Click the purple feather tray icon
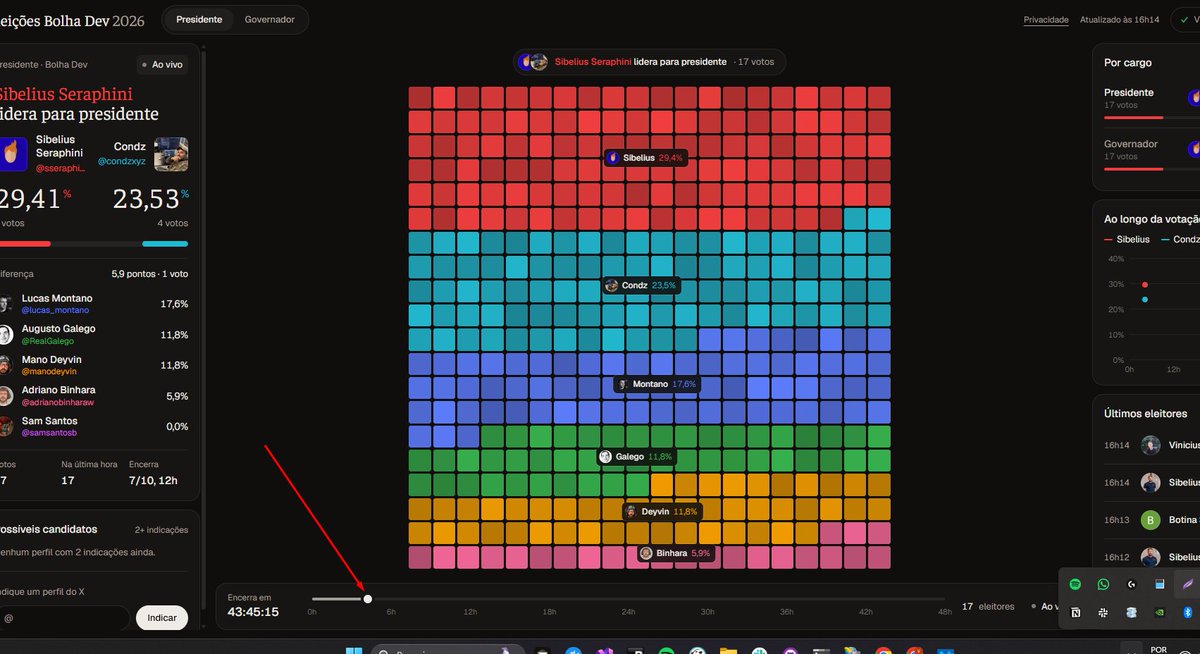This screenshot has height=654, width=1200. (x=1188, y=584)
